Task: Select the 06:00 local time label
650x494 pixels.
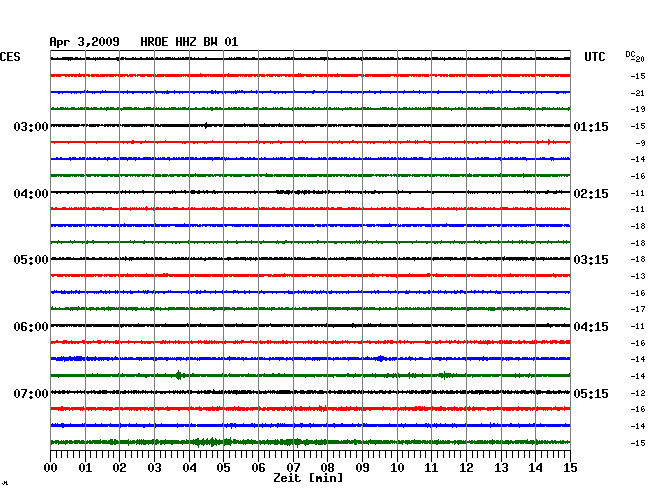Action: pos(31,327)
